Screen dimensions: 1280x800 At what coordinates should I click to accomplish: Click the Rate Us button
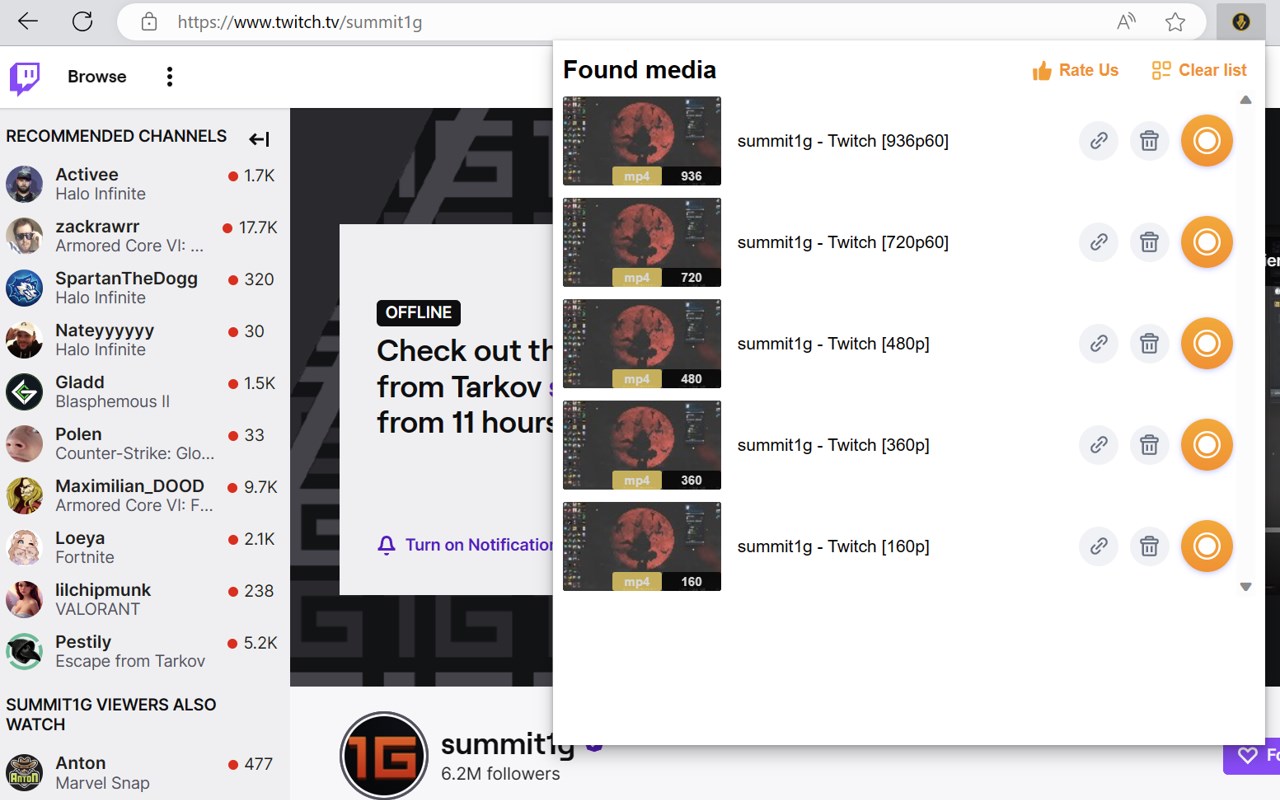(x=1075, y=70)
